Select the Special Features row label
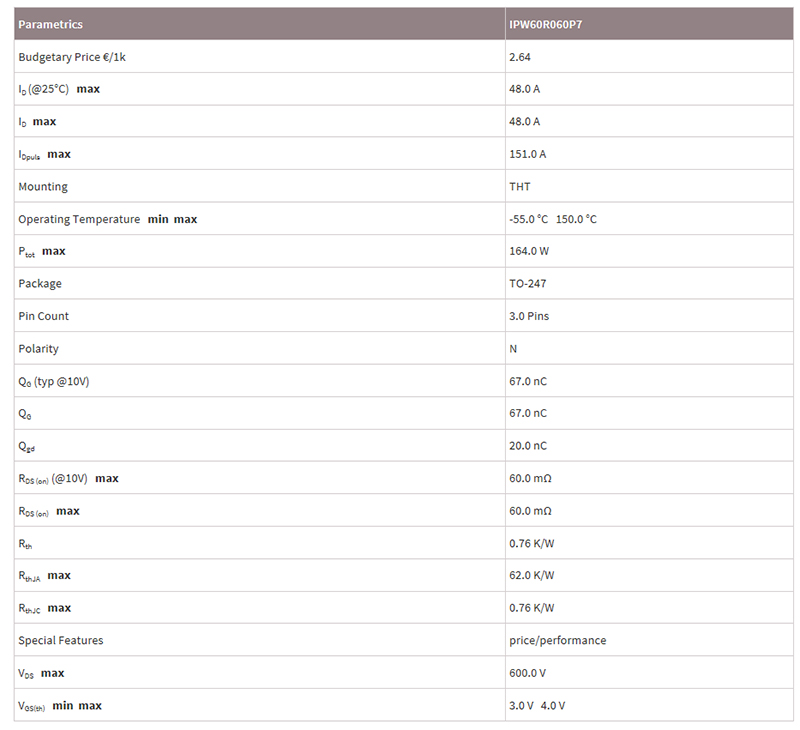 click(x=61, y=640)
